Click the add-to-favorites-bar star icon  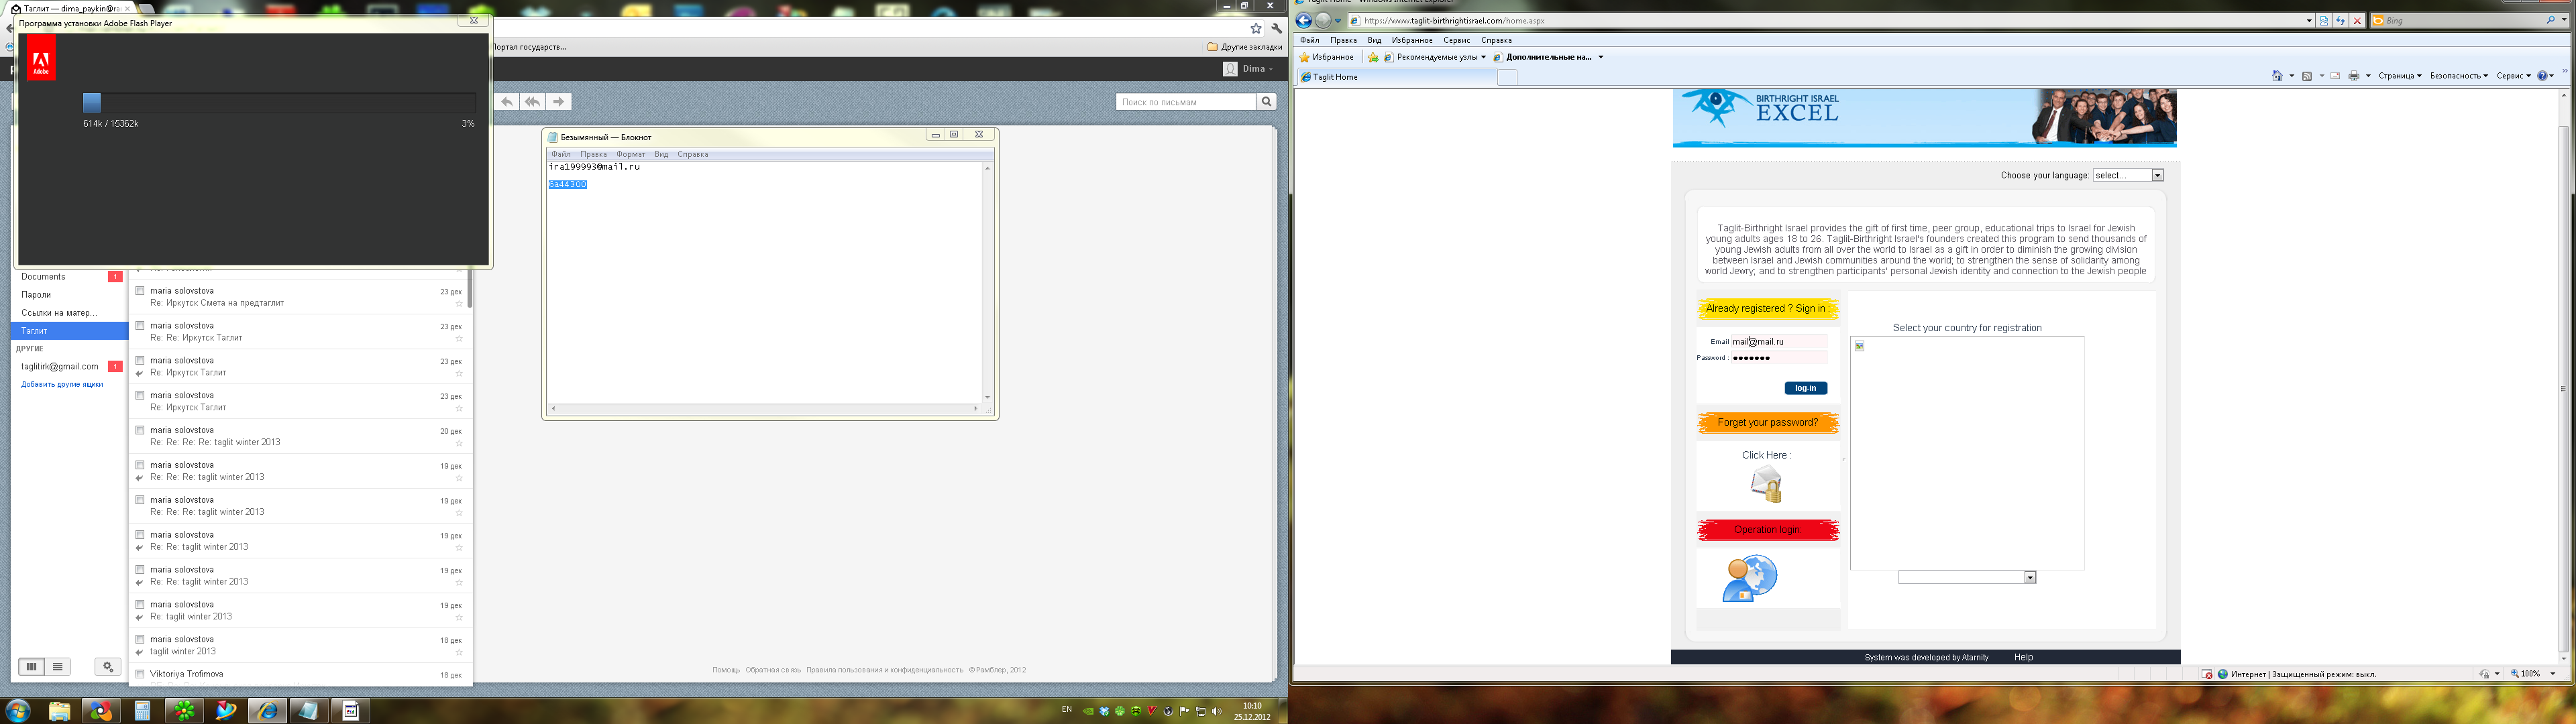pos(1373,58)
